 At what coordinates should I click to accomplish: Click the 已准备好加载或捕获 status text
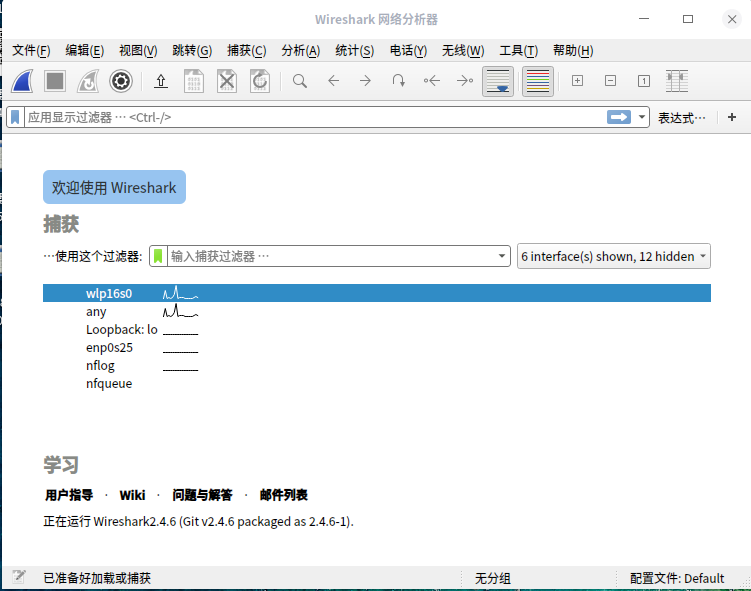pyautogui.click(x=97, y=578)
